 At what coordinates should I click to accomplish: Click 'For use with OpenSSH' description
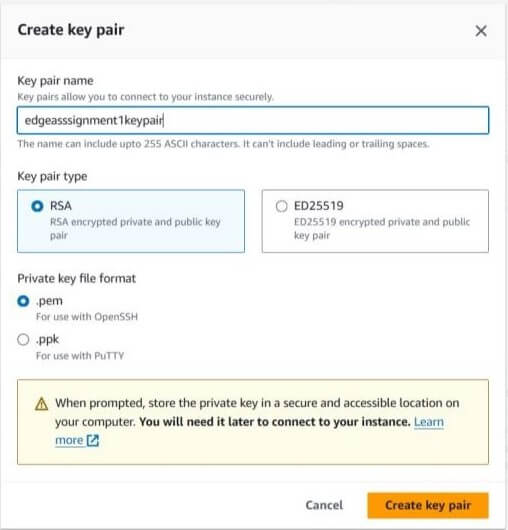[87, 317]
